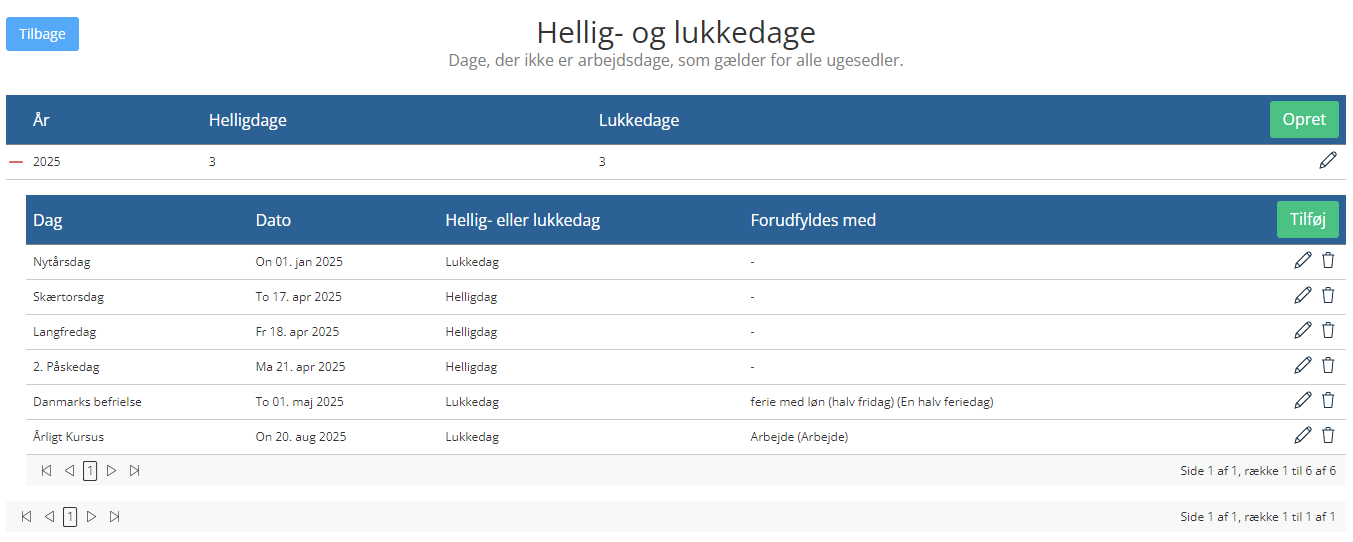Edit the 2. Påskedag entry
This screenshot has width=1353, height=542.
pos(1302,366)
